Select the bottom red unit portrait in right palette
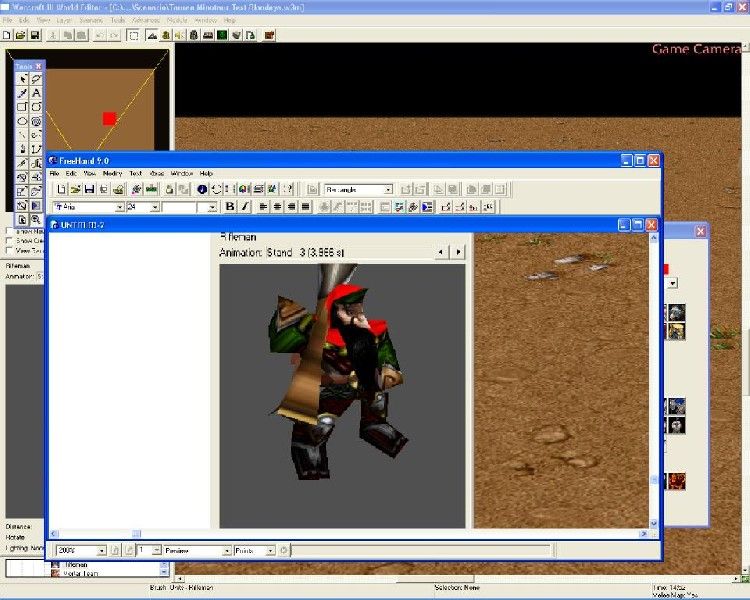The width and height of the screenshot is (750, 600). coord(677,481)
